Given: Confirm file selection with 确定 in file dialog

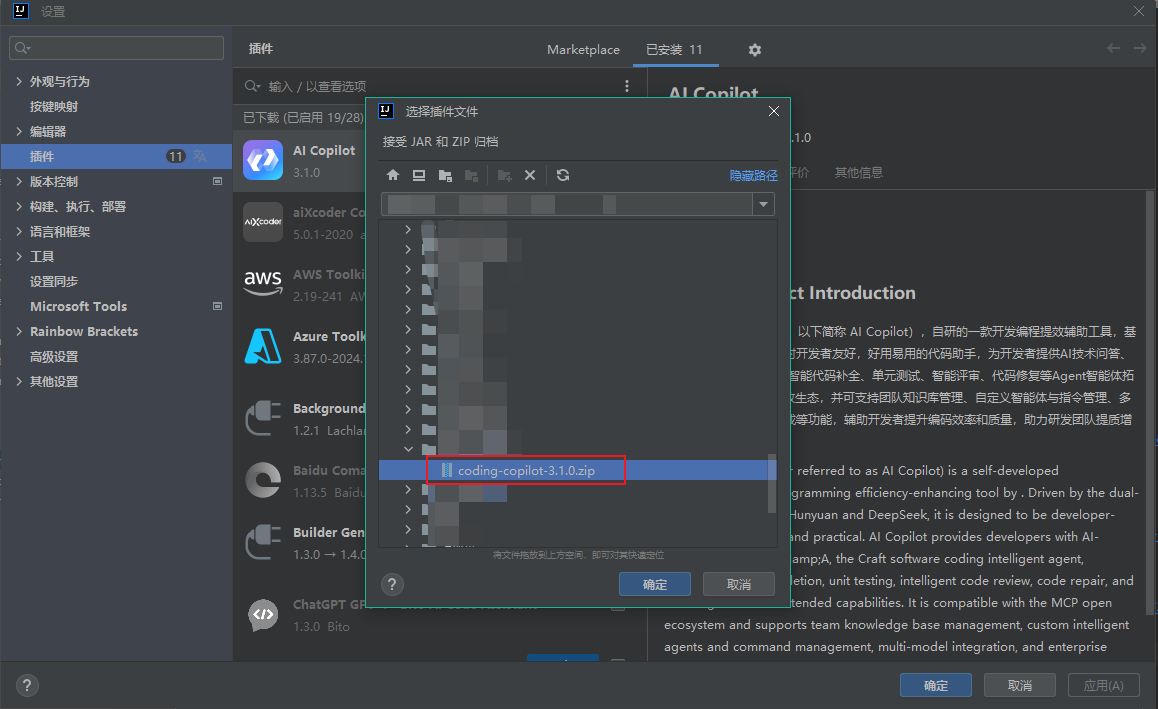Looking at the screenshot, I should click(655, 584).
